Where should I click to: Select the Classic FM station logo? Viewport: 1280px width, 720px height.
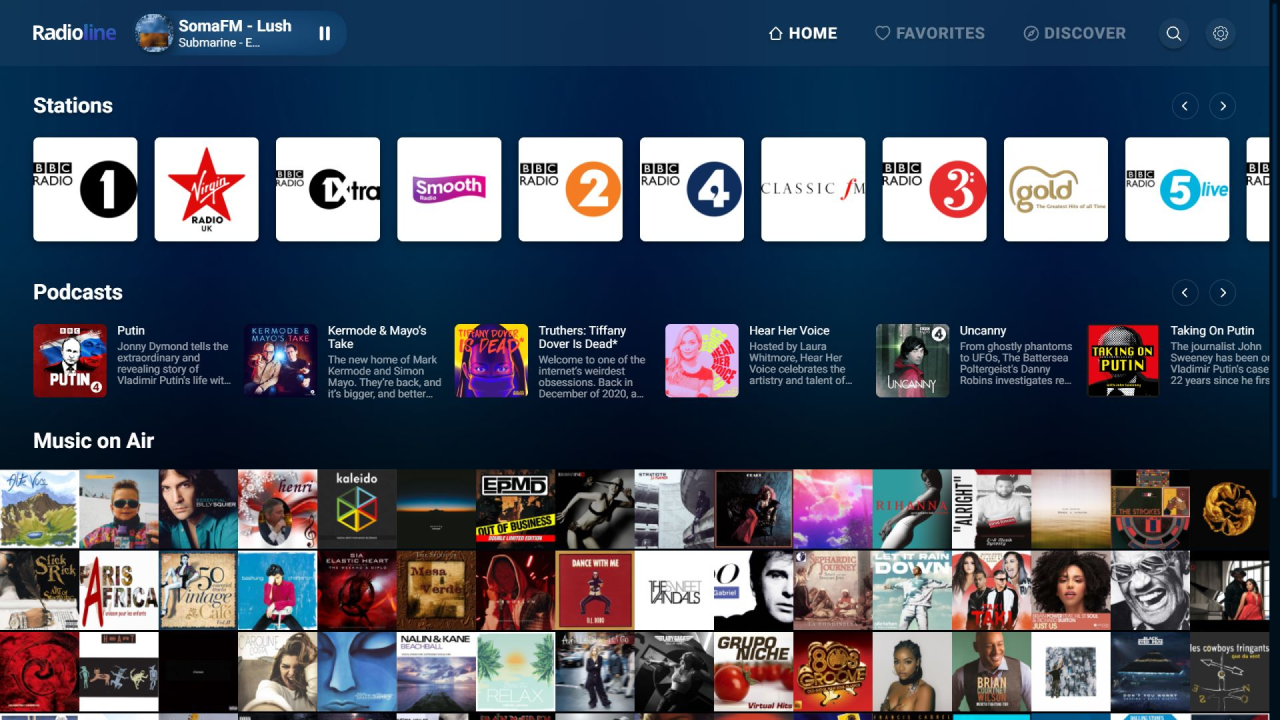pyautogui.click(x=813, y=188)
